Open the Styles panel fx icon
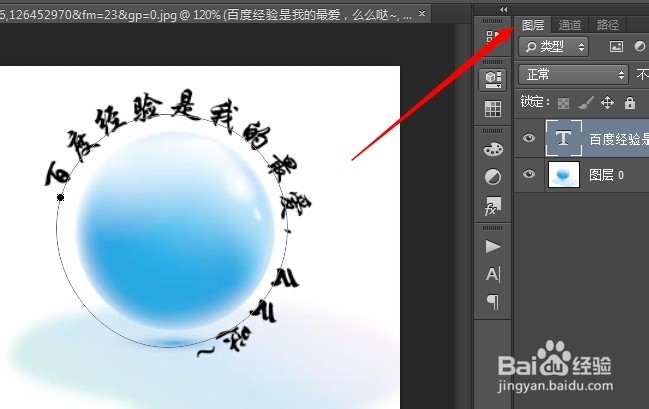649x409 pixels. click(493, 206)
